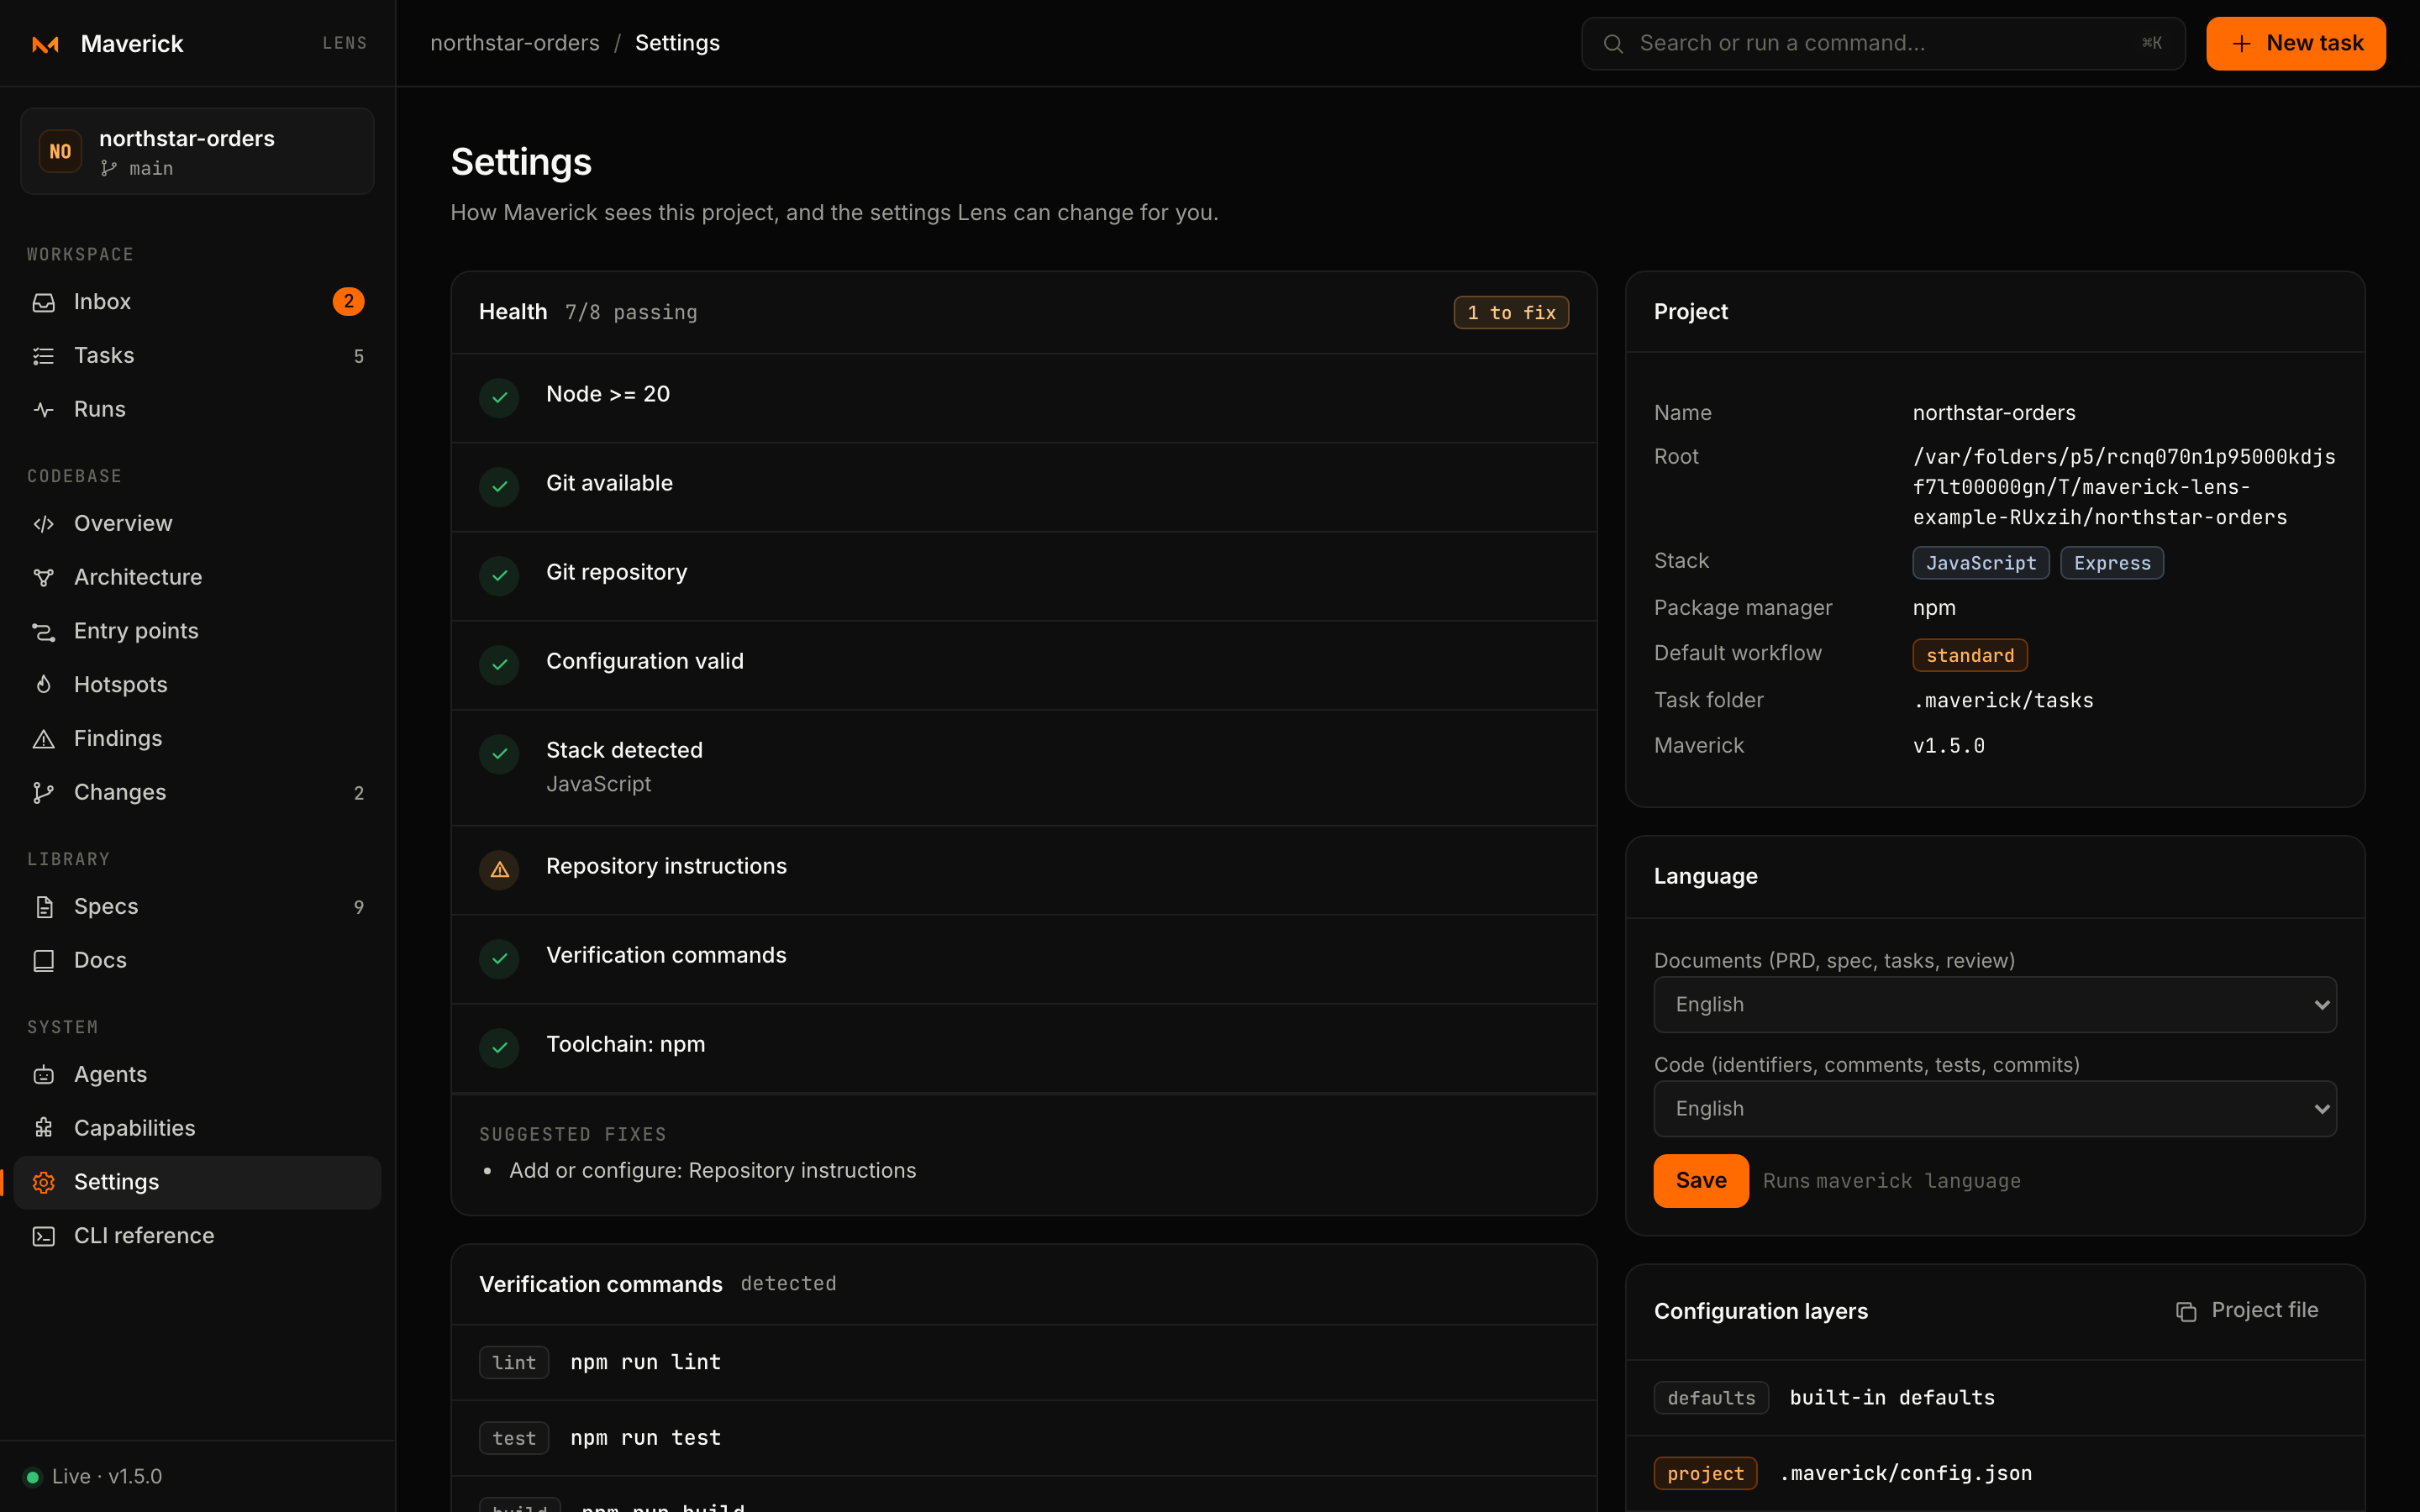Image resolution: width=2420 pixels, height=1512 pixels.
Task: Open Hotspots via its flame icon
Action: [x=44, y=685]
